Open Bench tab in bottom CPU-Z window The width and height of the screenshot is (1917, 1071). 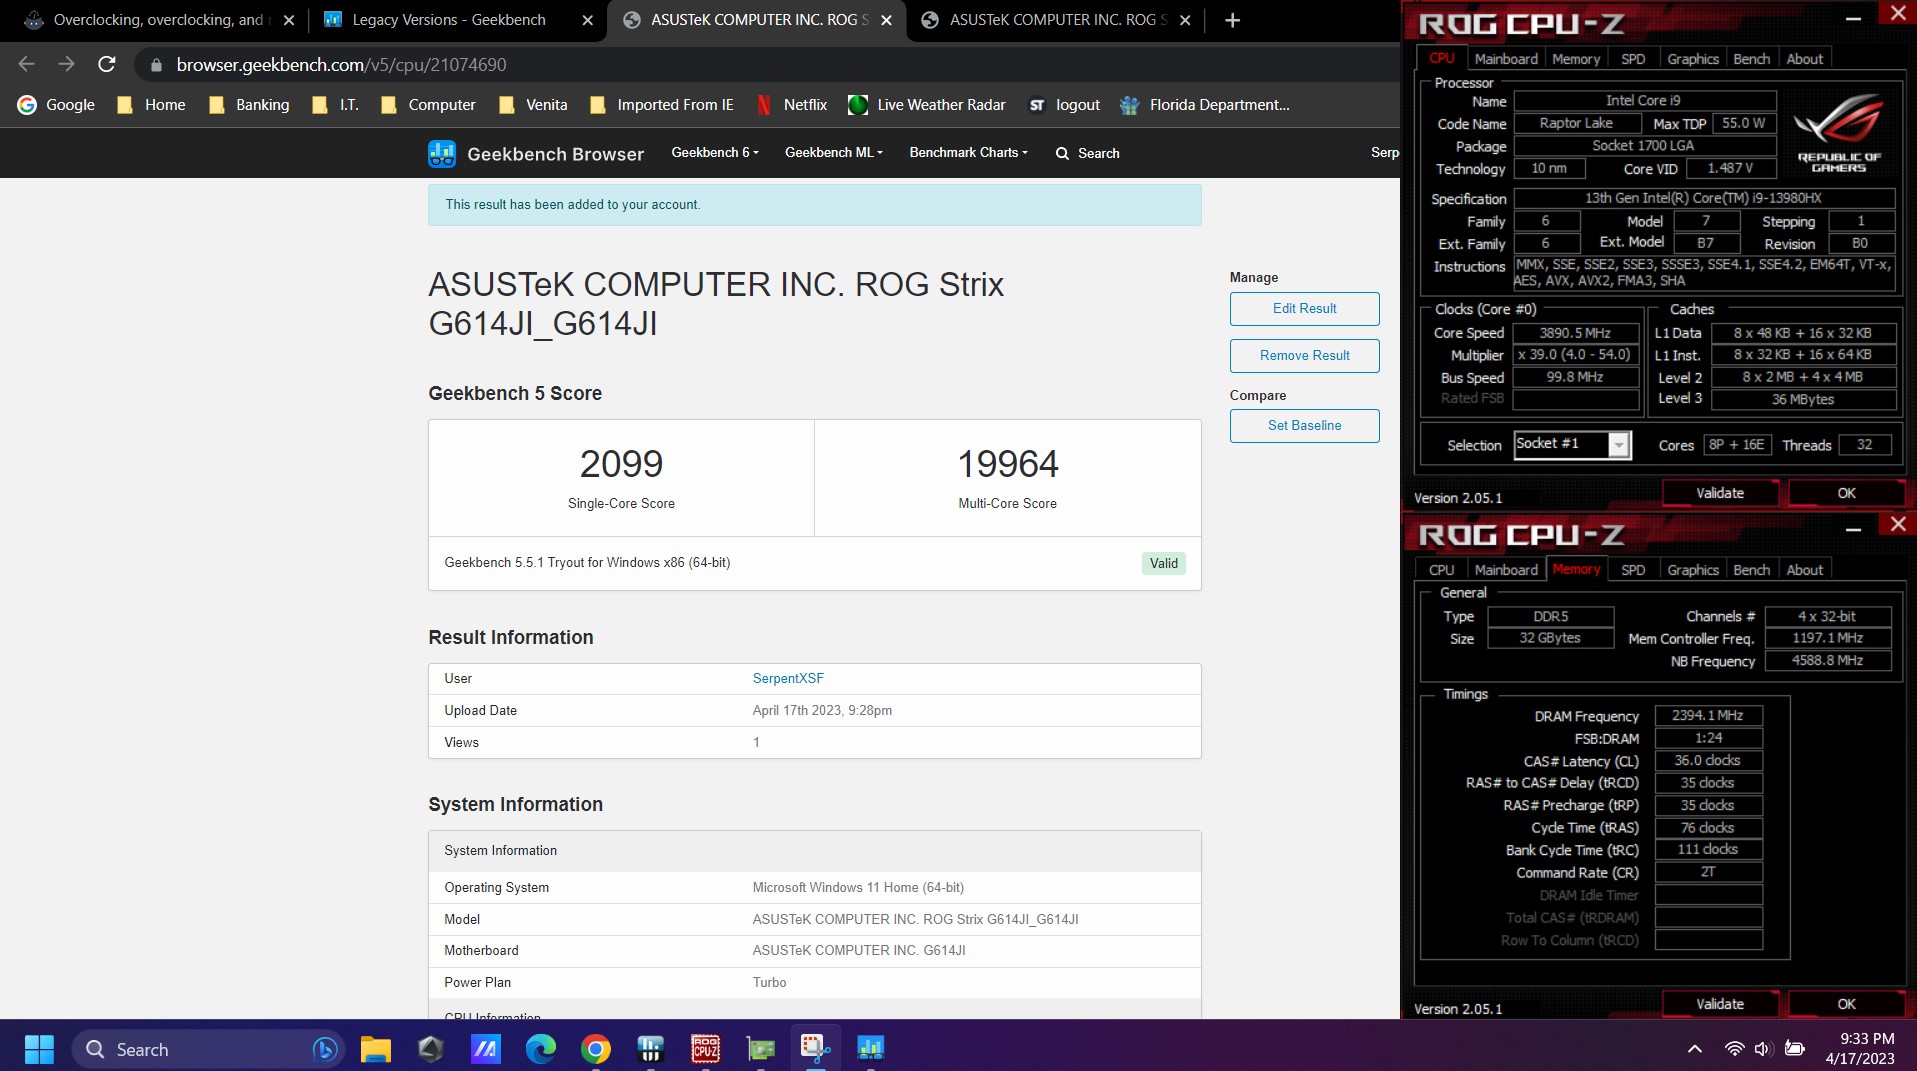point(1751,570)
